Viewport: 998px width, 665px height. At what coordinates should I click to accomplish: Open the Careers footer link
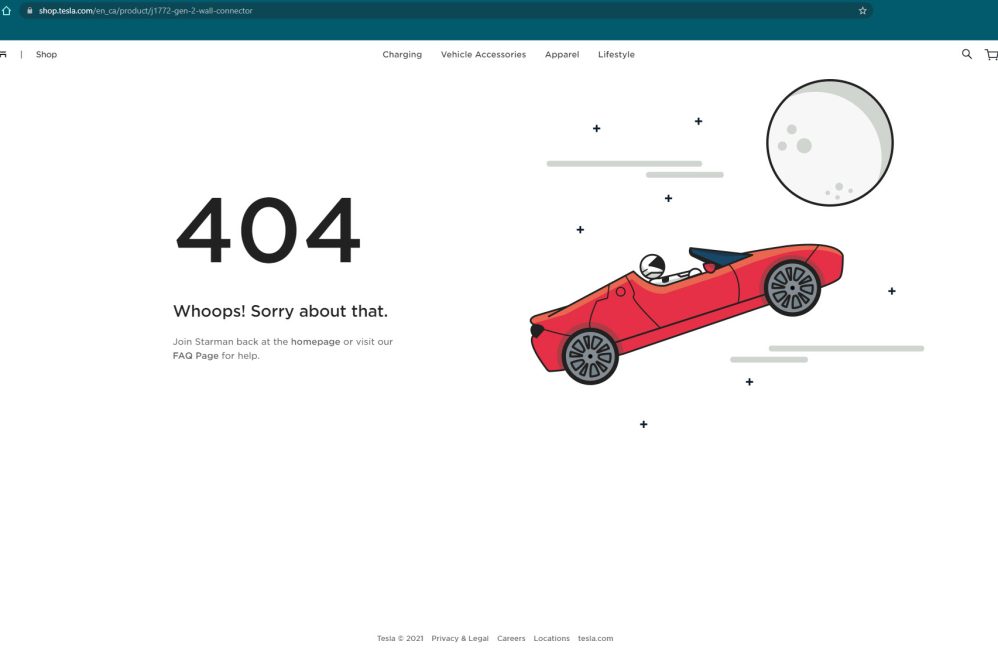pos(511,639)
